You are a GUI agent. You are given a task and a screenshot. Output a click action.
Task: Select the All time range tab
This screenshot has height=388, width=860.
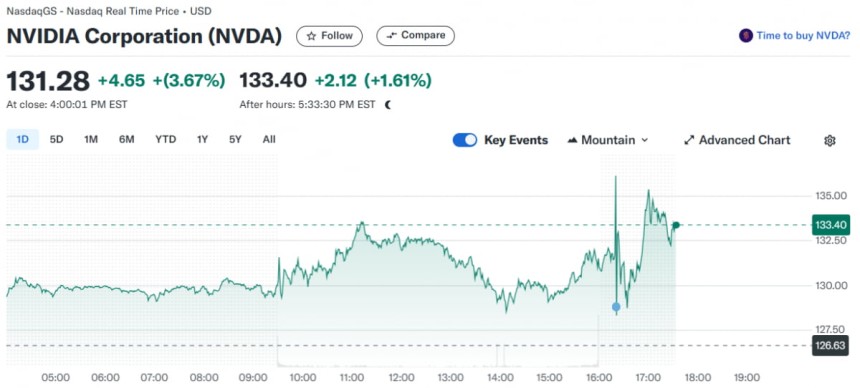tap(269, 139)
